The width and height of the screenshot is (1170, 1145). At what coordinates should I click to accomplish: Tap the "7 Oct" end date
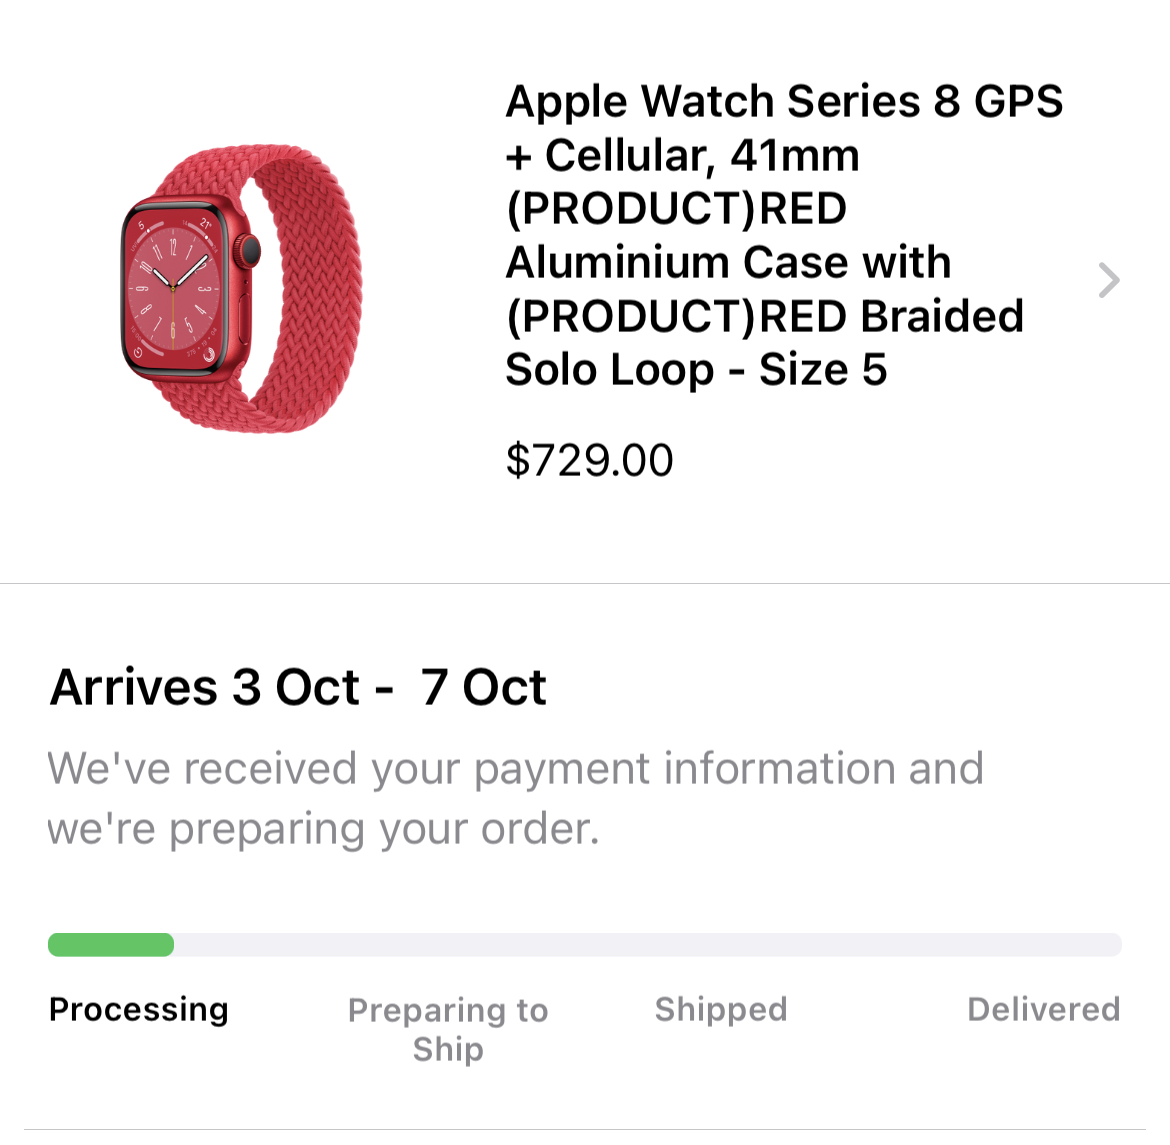tap(484, 688)
